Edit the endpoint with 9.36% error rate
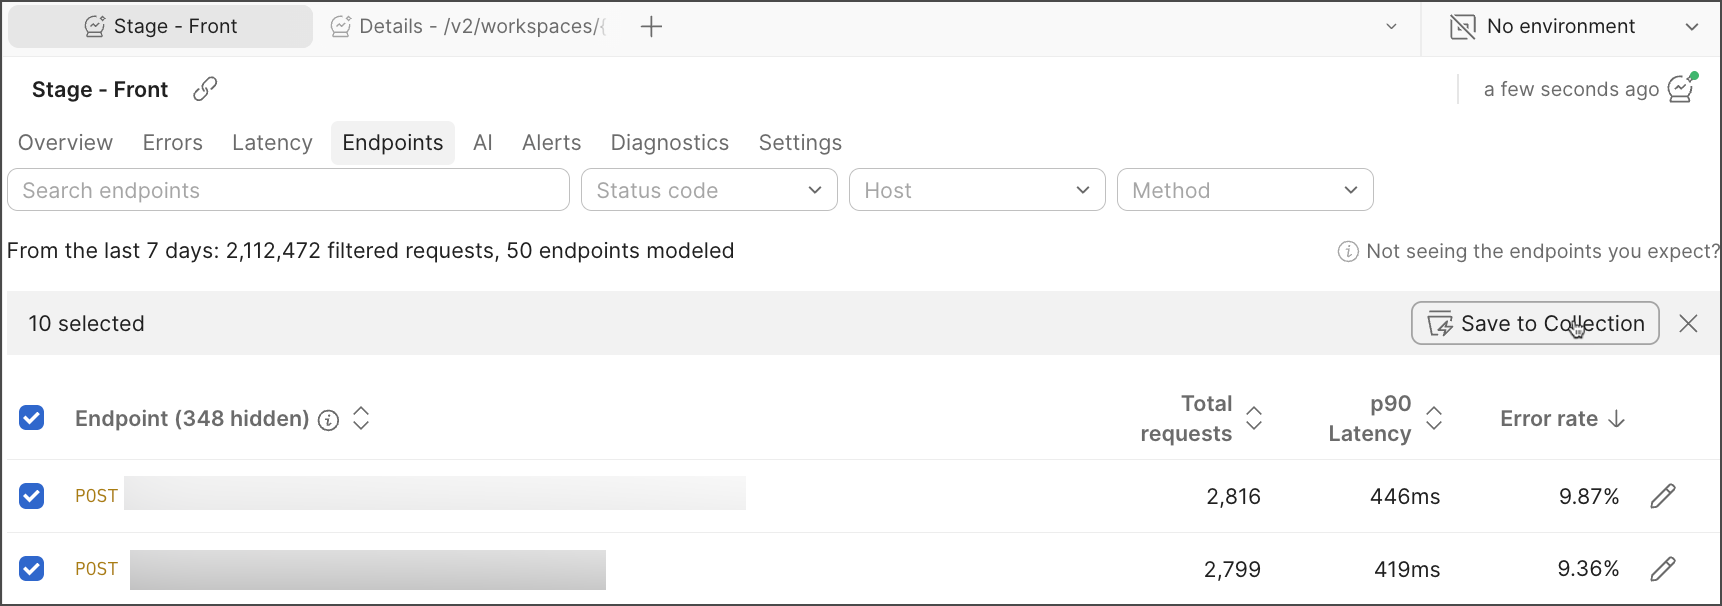The width and height of the screenshot is (1722, 606). tap(1662, 569)
